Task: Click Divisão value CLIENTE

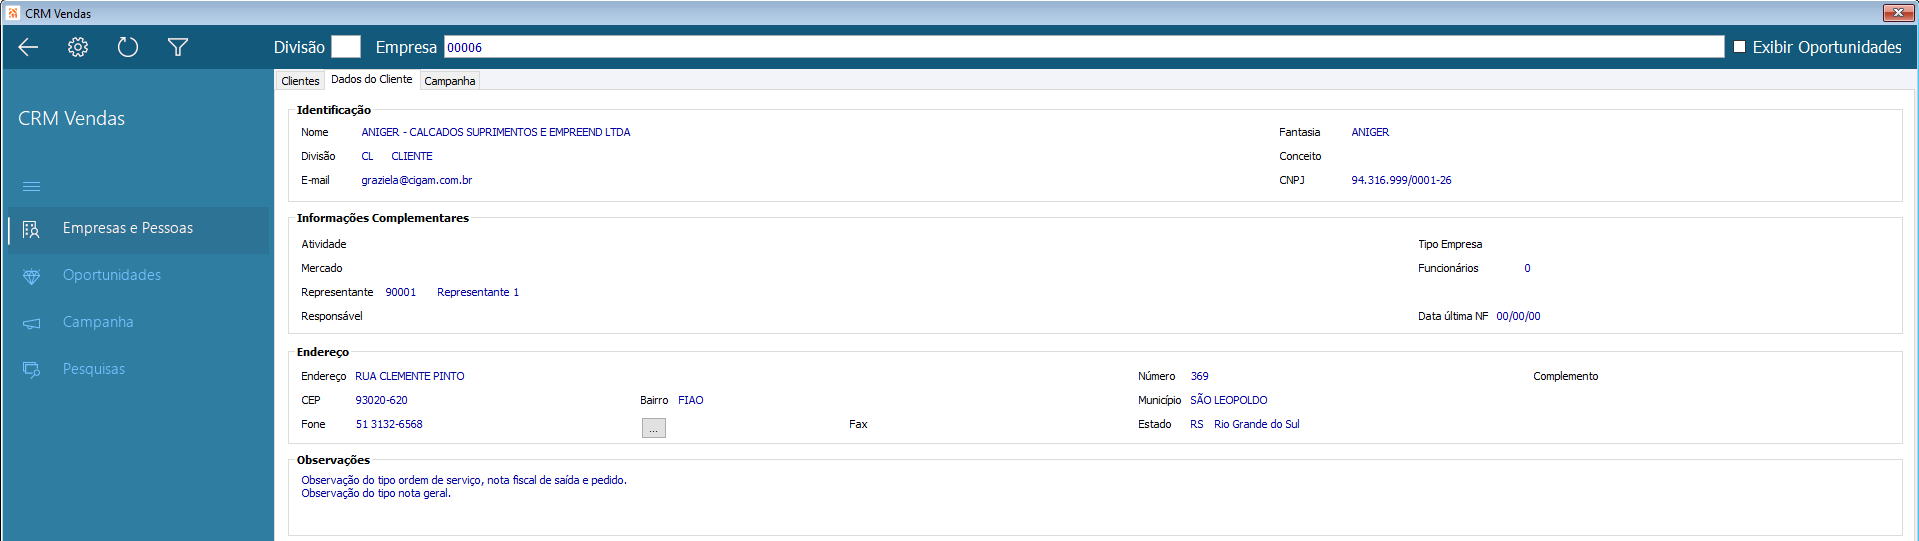Action: pos(412,157)
